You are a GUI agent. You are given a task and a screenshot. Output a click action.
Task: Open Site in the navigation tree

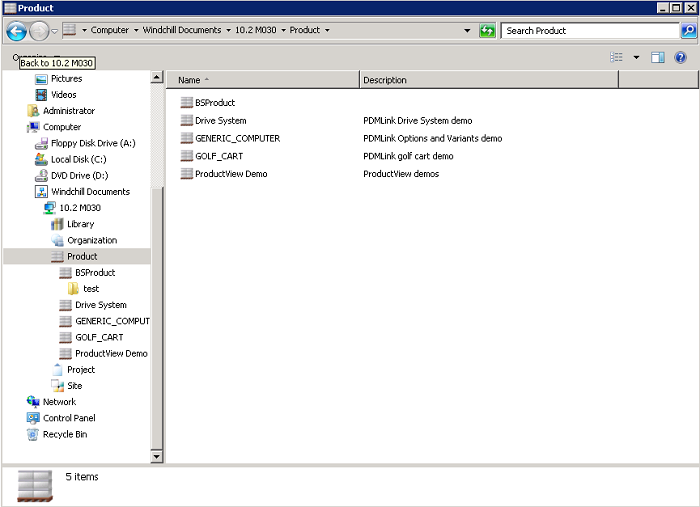[75, 386]
